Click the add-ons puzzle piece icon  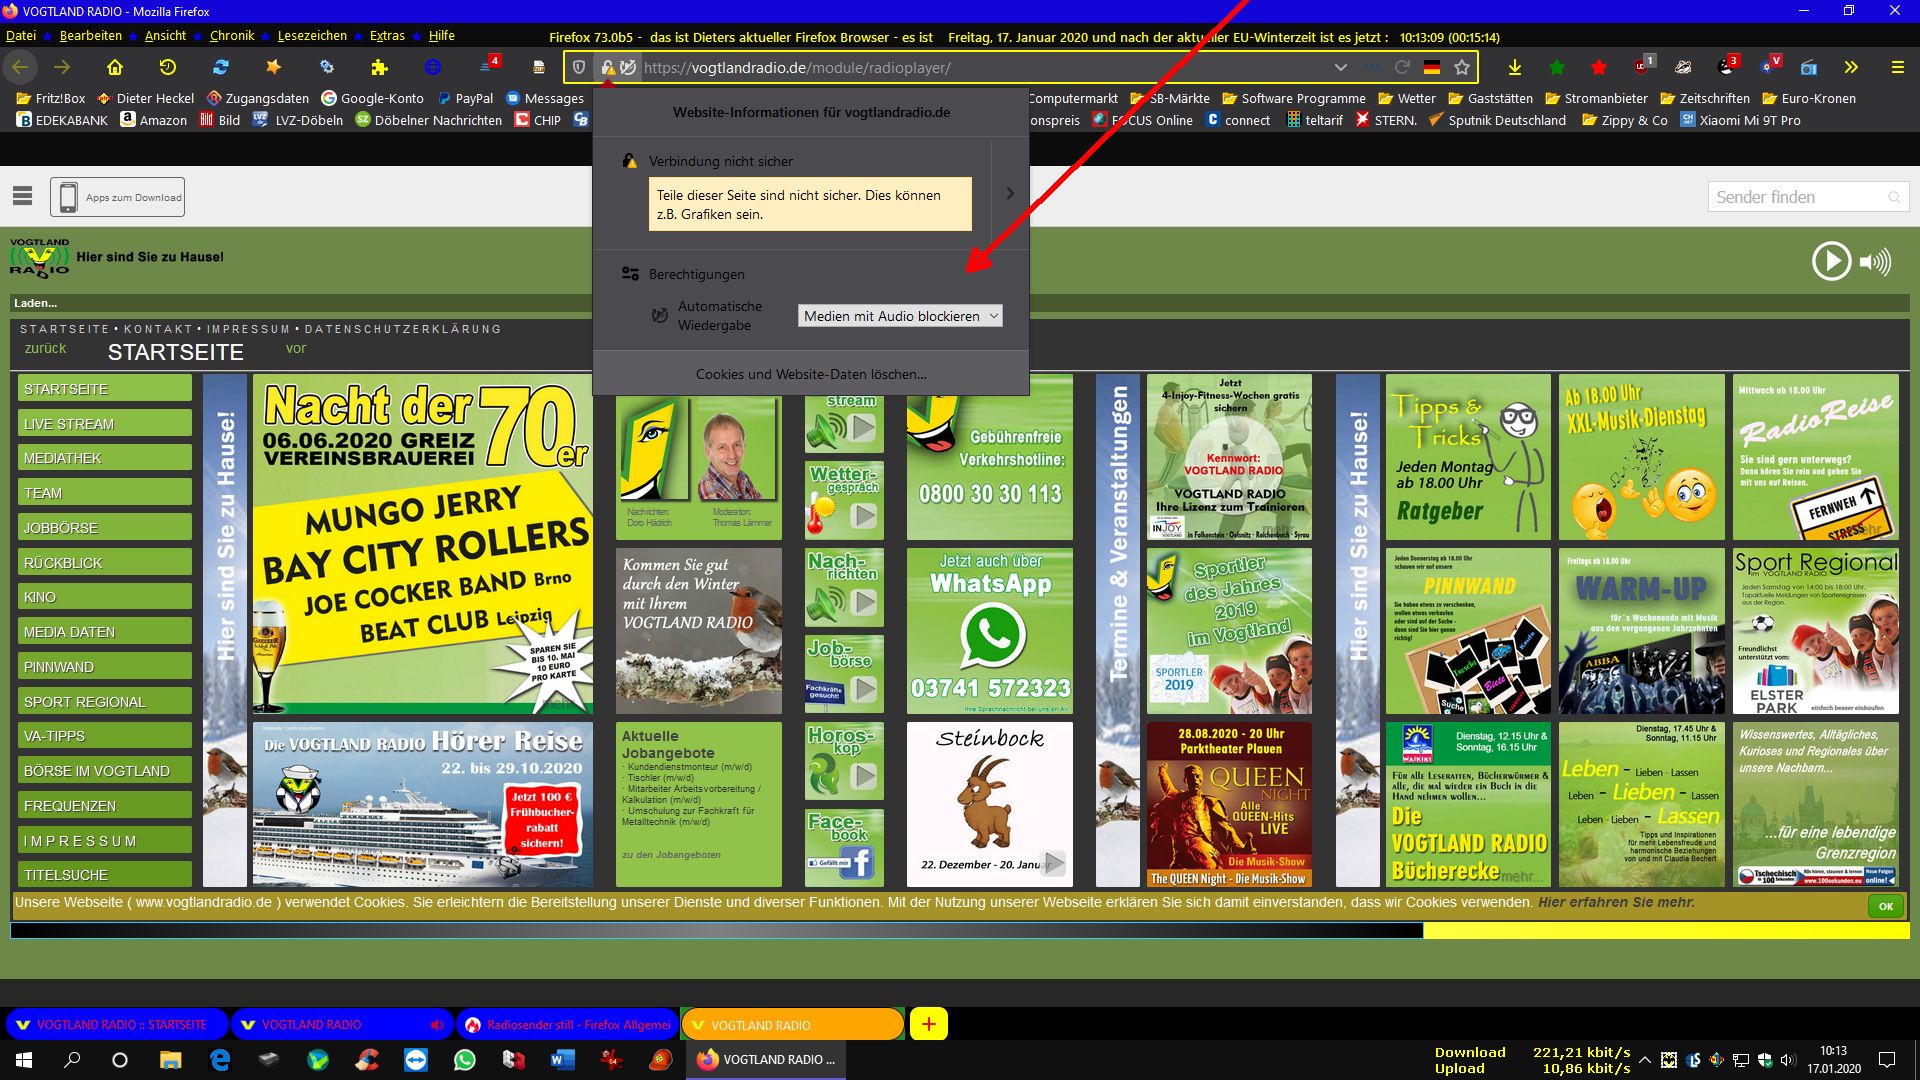[379, 67]
